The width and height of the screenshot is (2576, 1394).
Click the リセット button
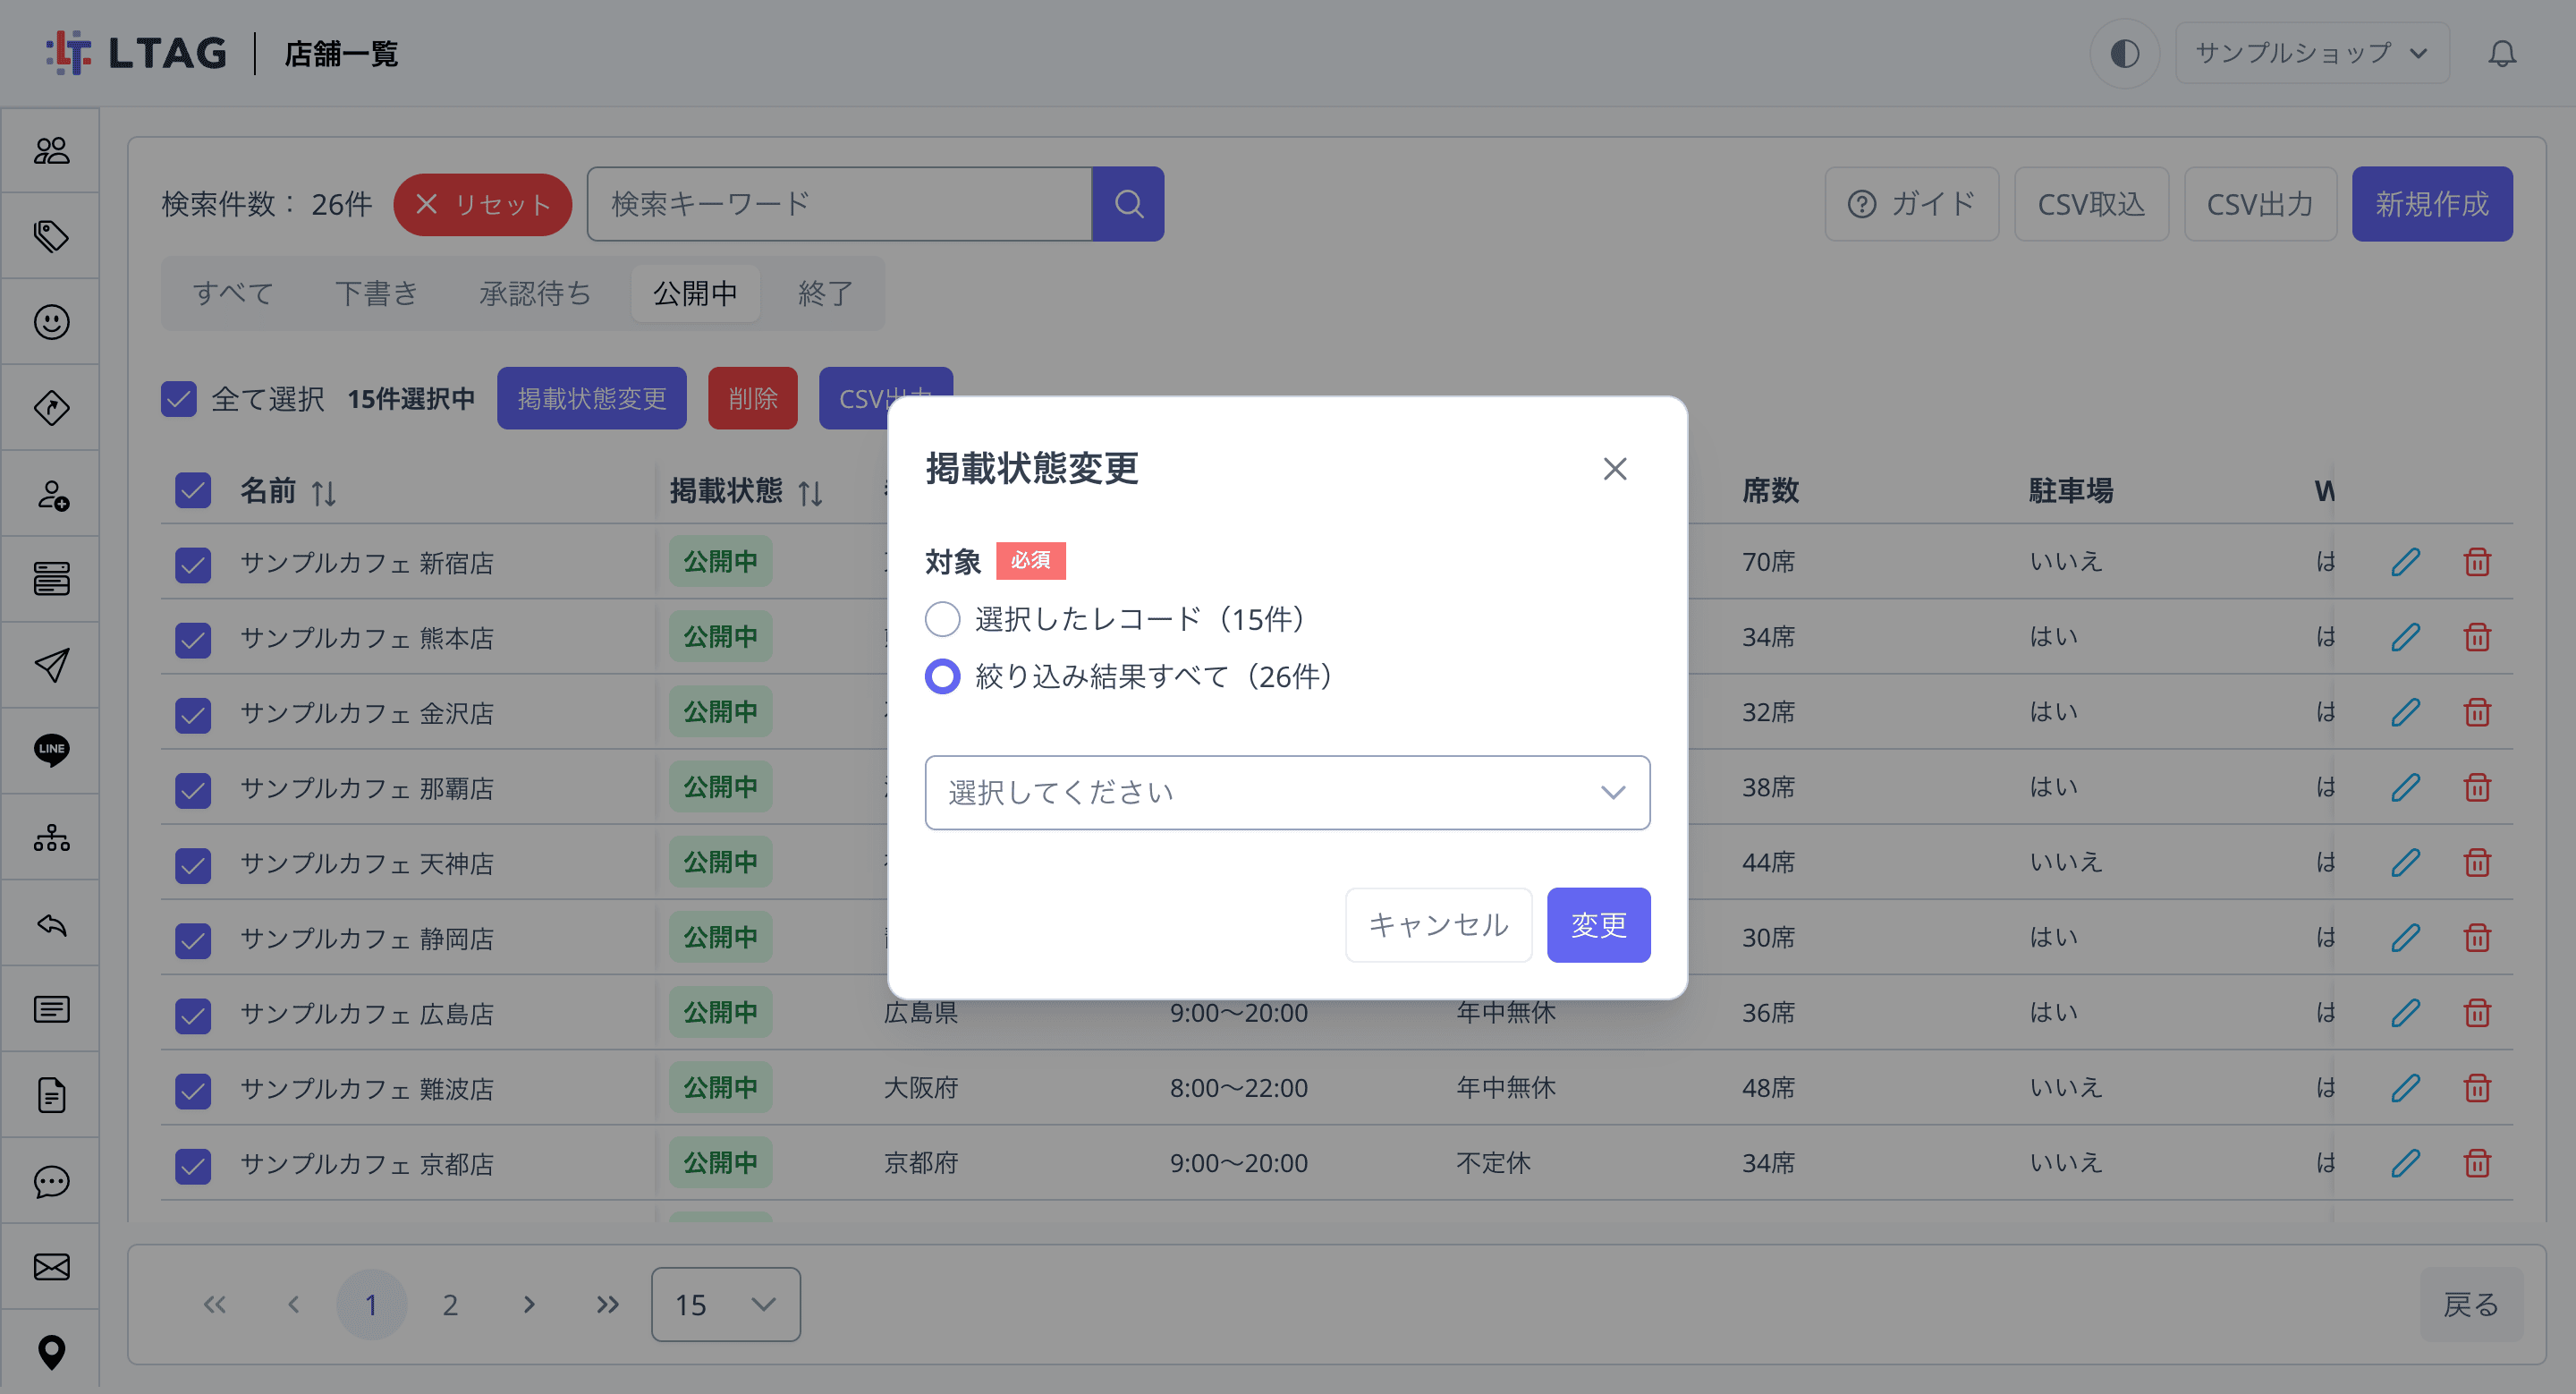coord(482,205)
